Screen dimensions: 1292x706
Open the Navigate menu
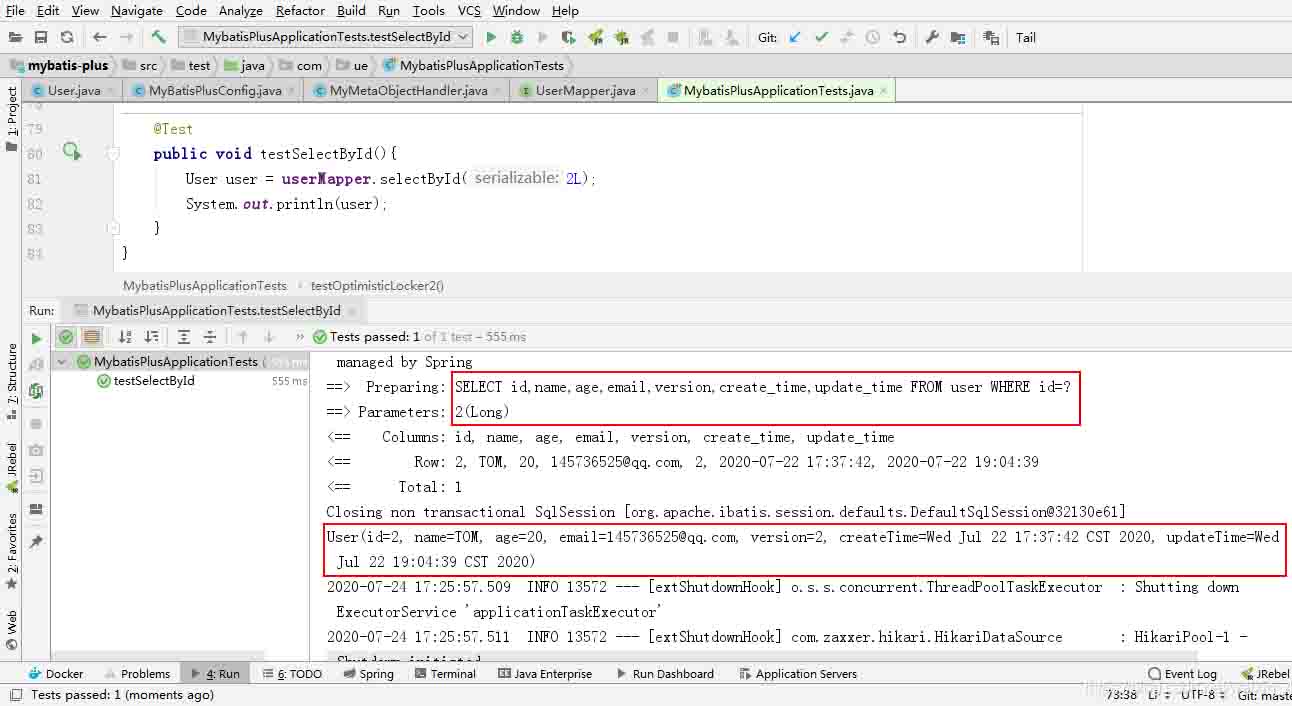[136, 10]
